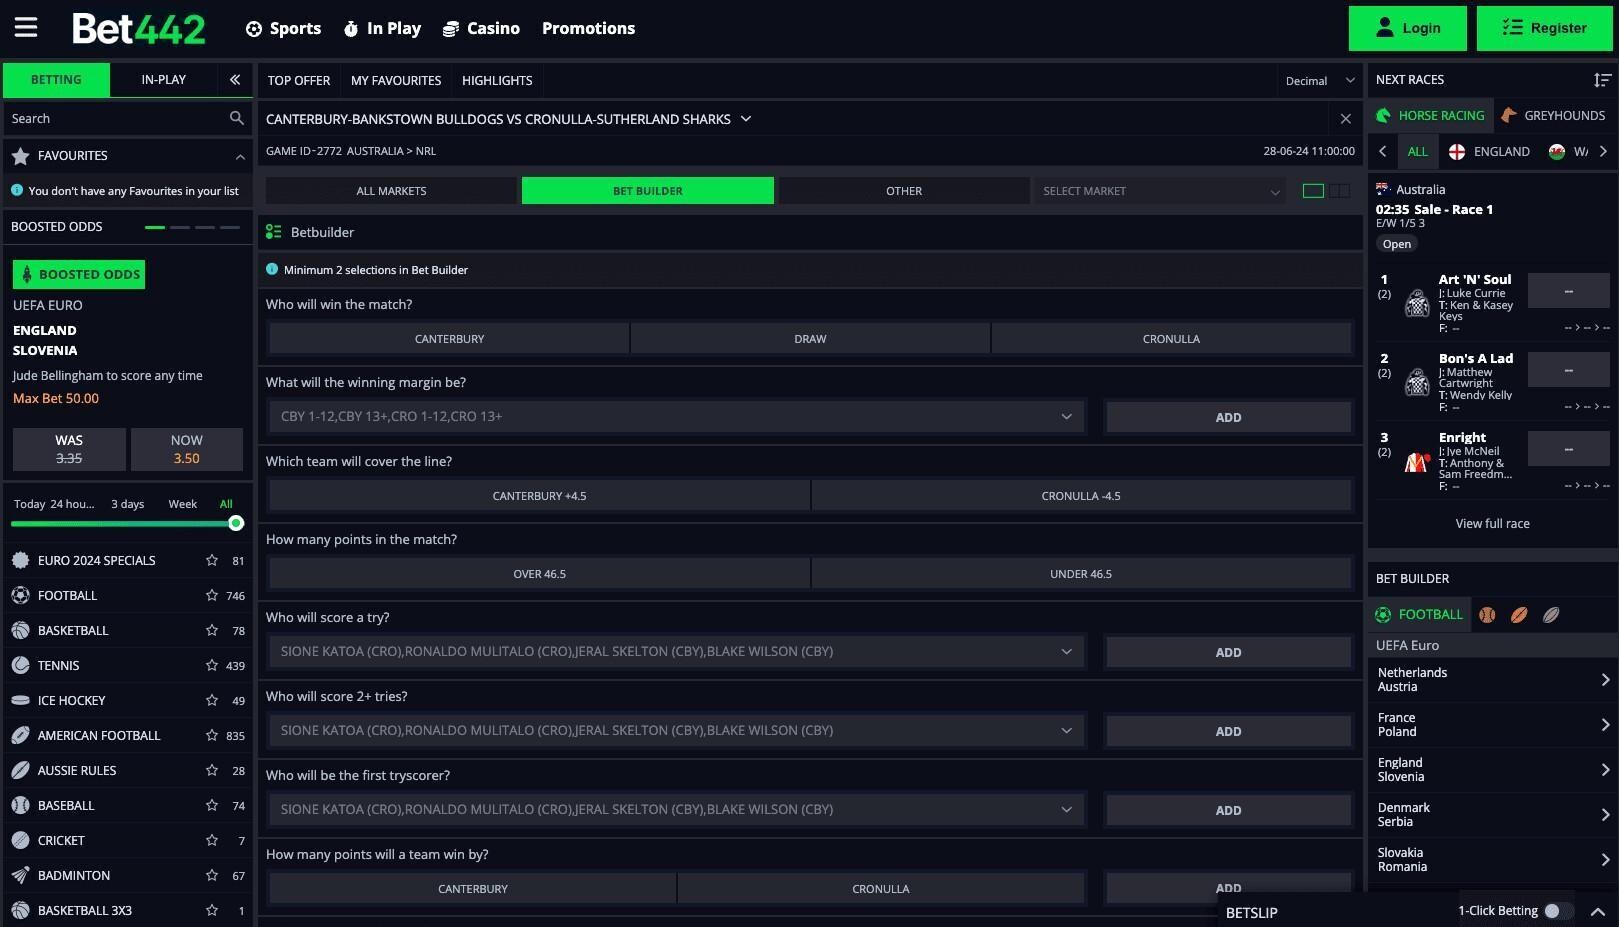
Task: Star the Basketball sport row
Action: click(212, 631)
